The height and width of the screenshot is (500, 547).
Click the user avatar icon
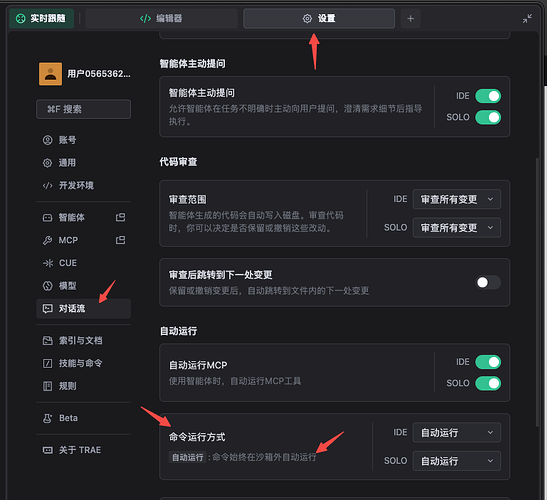(51, 74)
